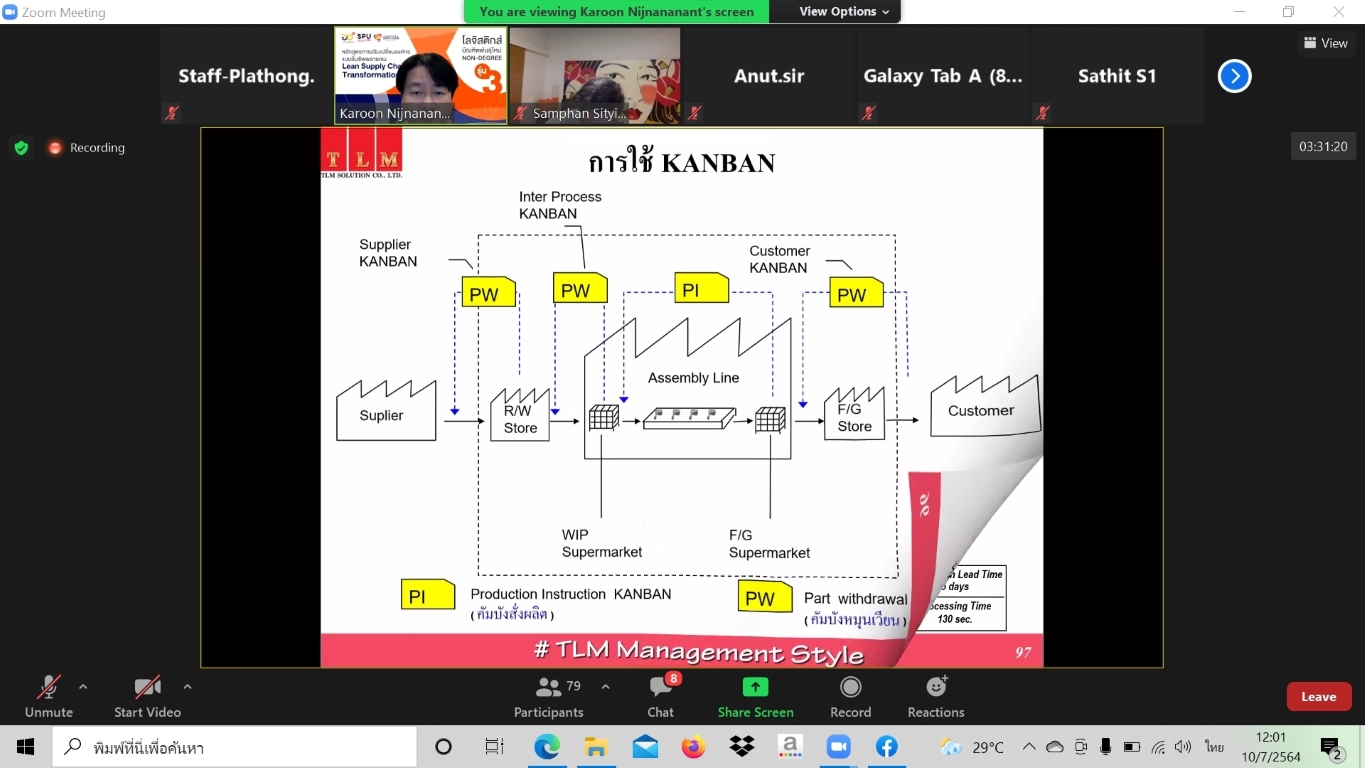The image size is (1365, 768).
Task: Click Zoom Meeting title bar icon
Action: coord(10,11)
